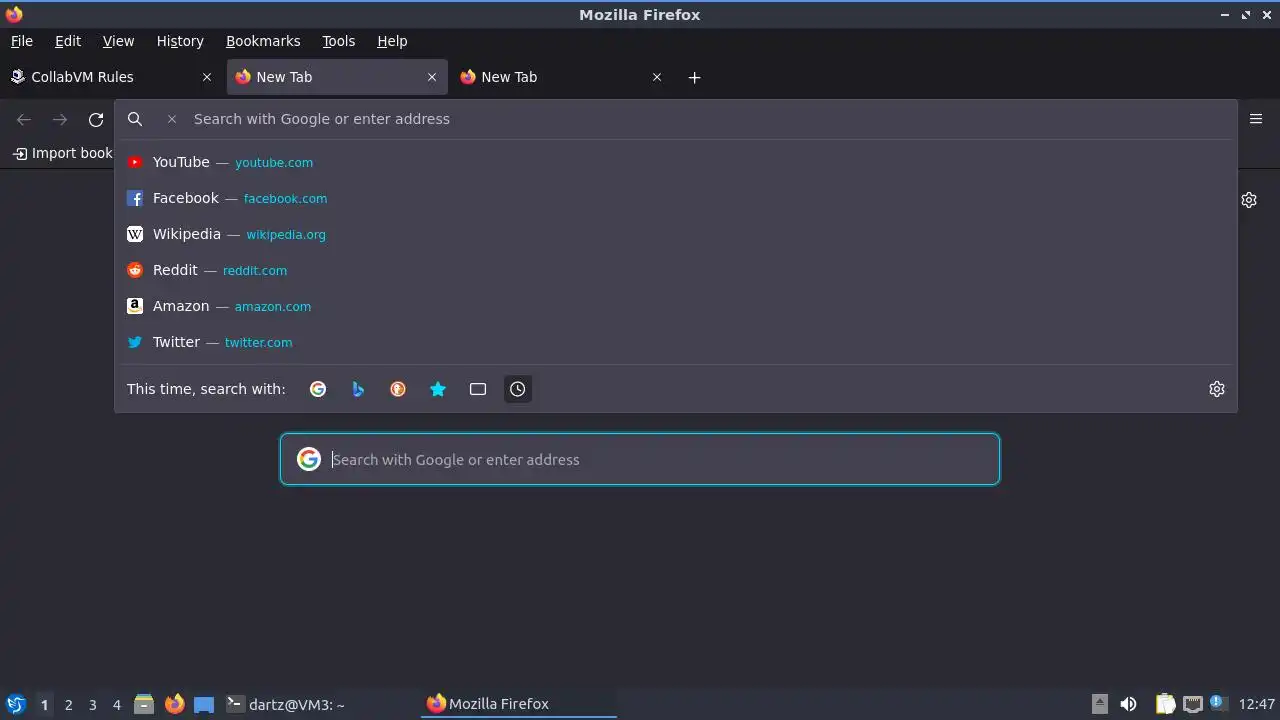Viewport: 1280px width, 720px height.
Task: Open the Edit menu
Action: pos(68,41)
